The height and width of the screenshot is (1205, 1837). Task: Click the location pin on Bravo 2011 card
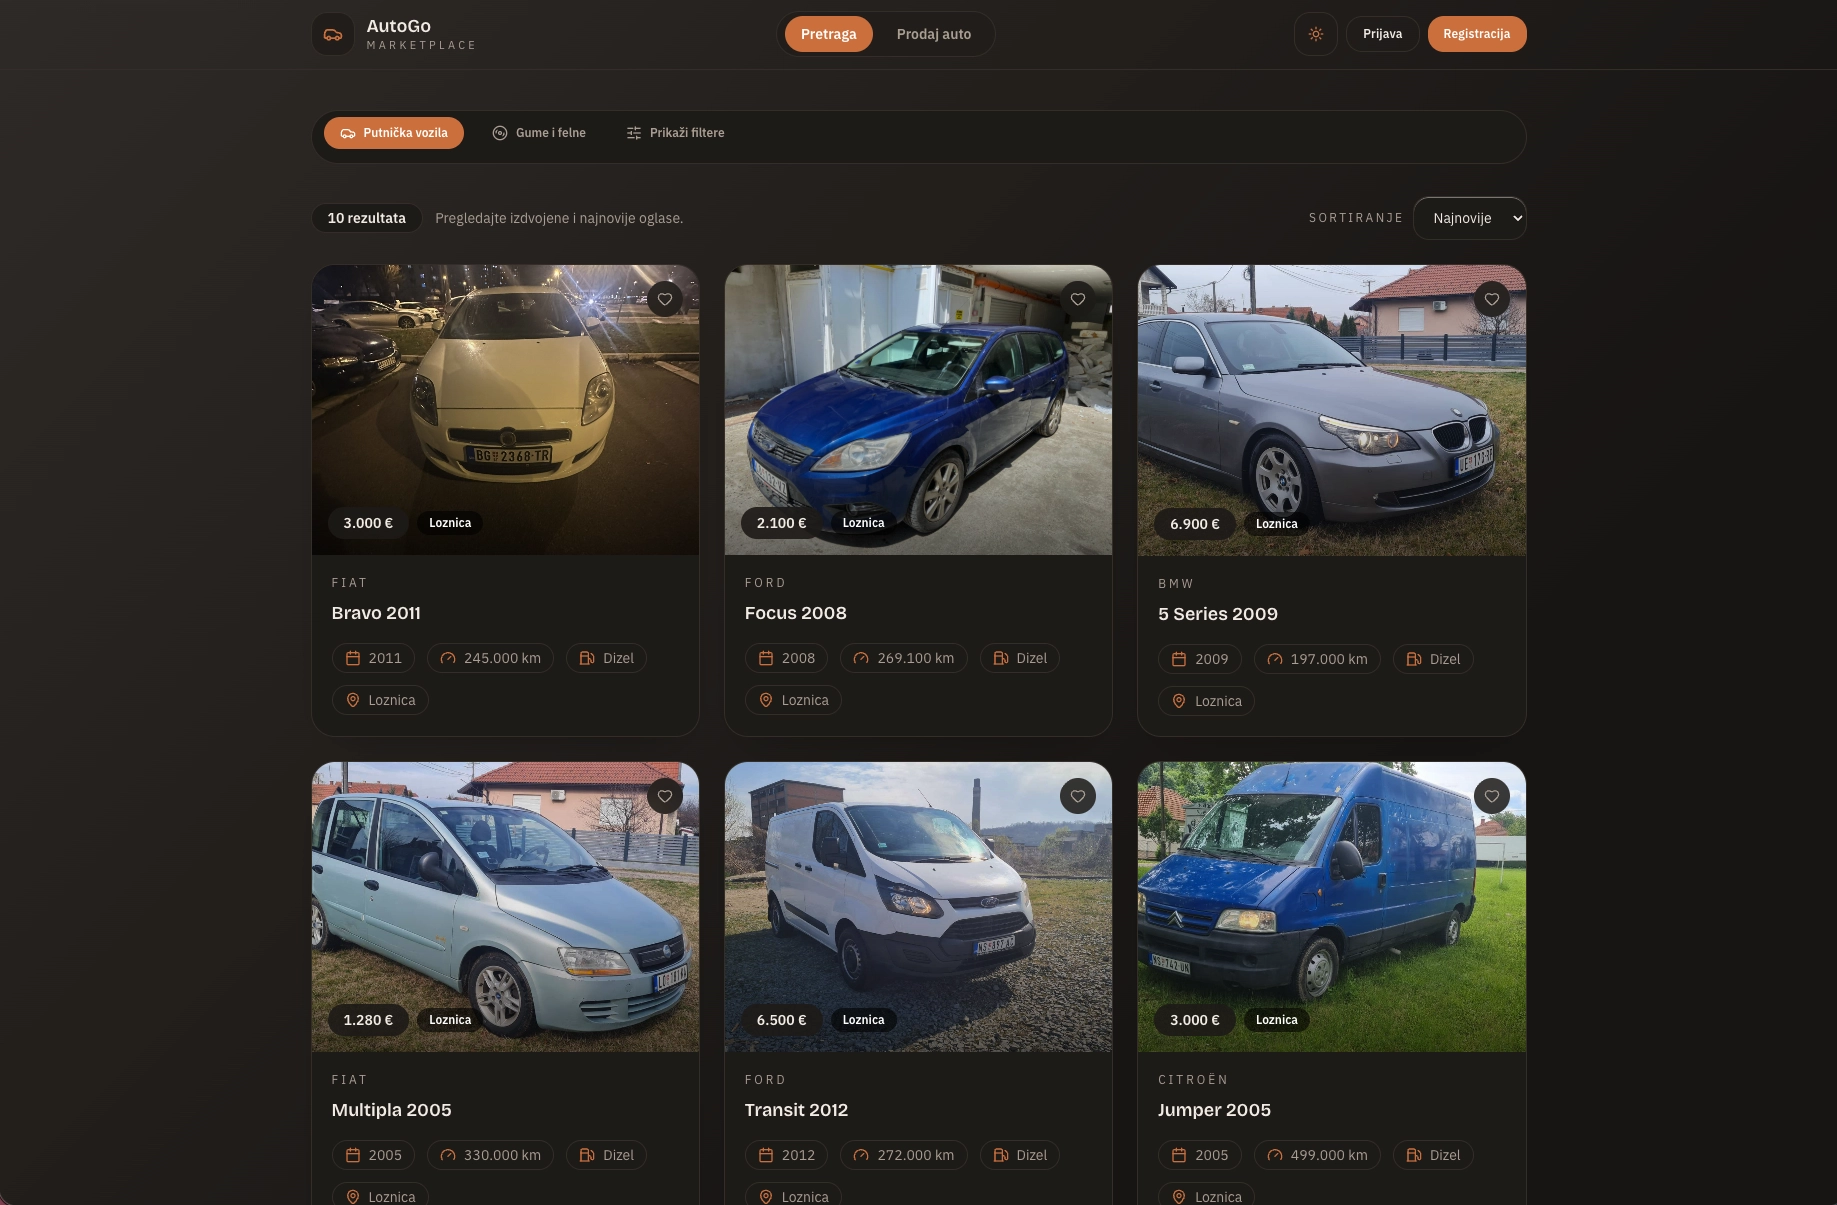tap(353, 700)
